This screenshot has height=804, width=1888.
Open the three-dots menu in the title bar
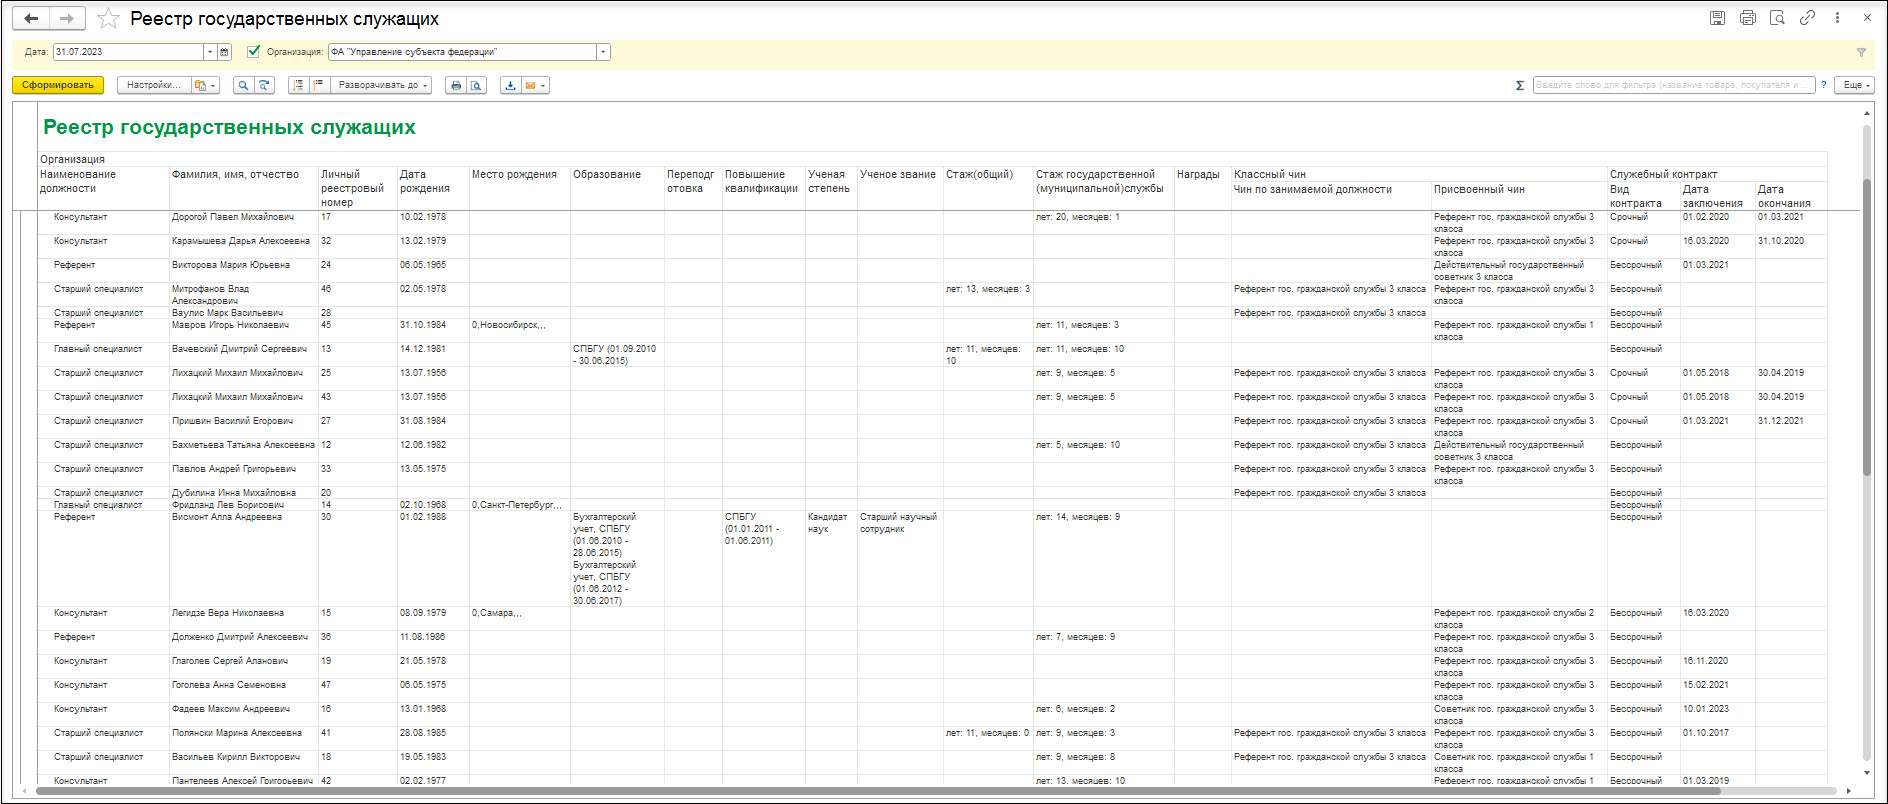click(x=1837, y=18)
